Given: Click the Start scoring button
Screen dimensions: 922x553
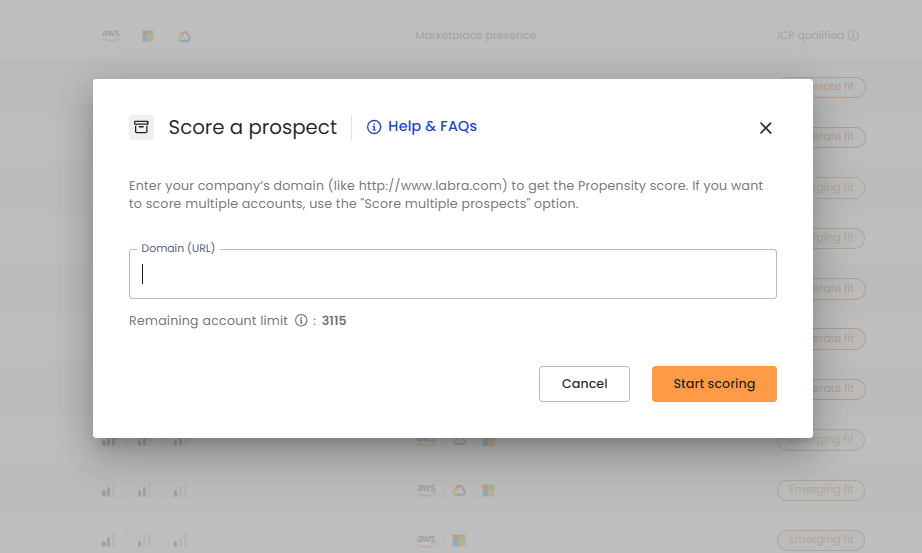Looking at the screenshot, I should pyautogui.click(x=714, y=384).
